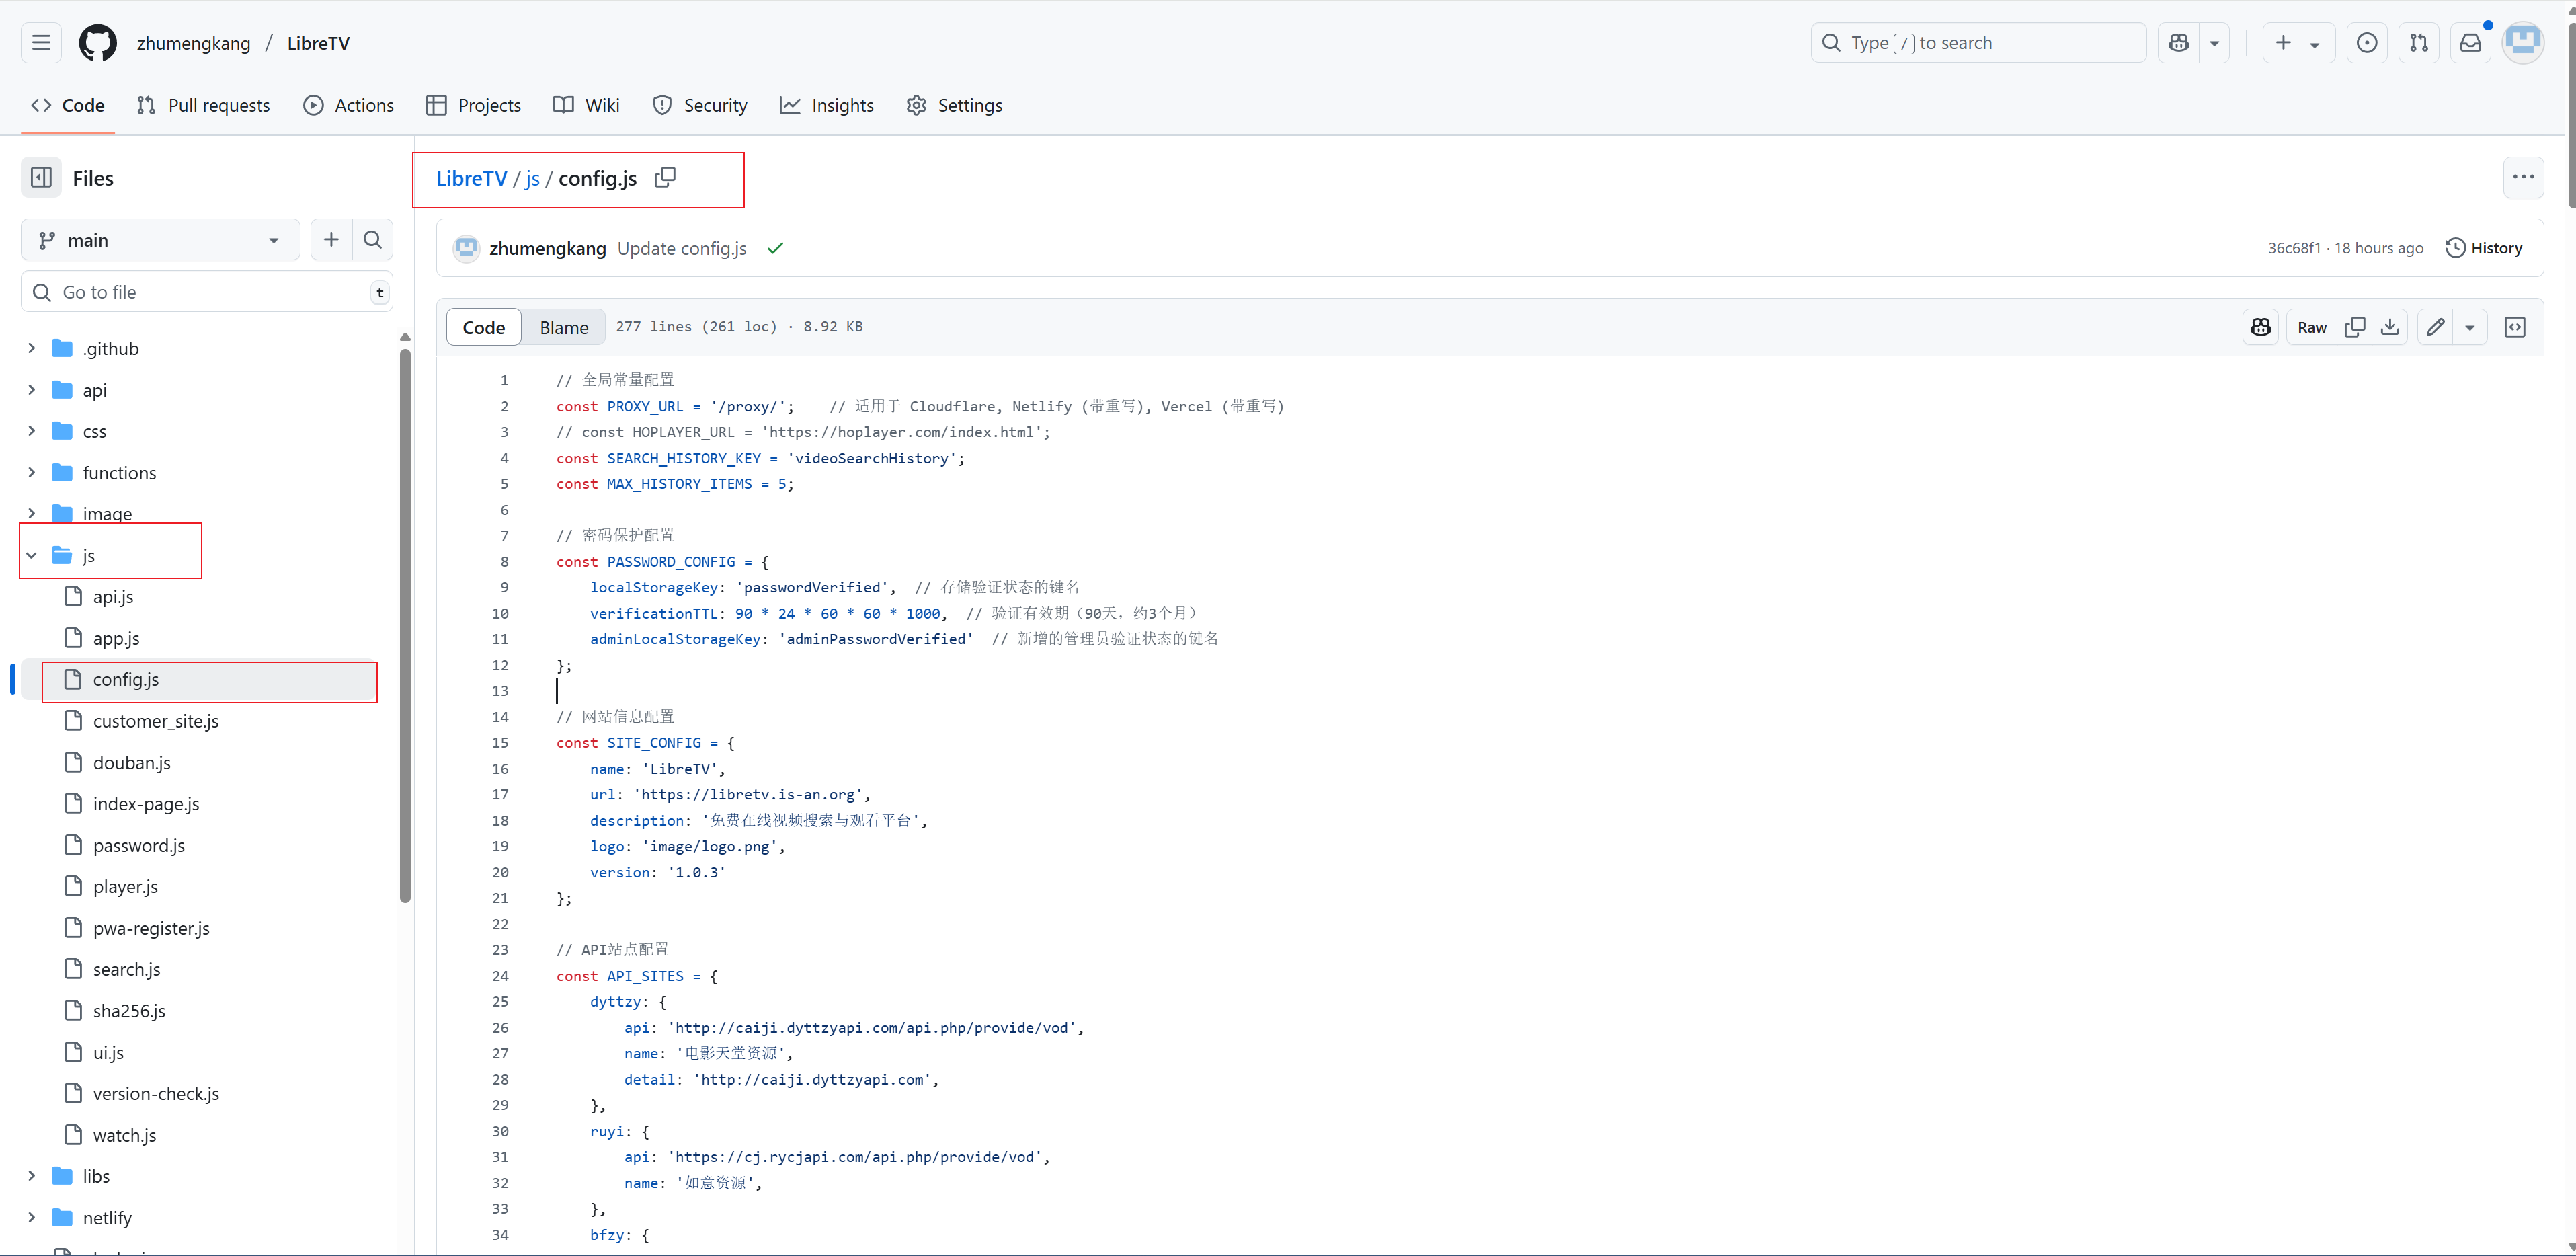This screenshot has width=2576, height=1256.
Task: Open the create new plus menu
Action: pyautogui.click(x=2298, y=43)
